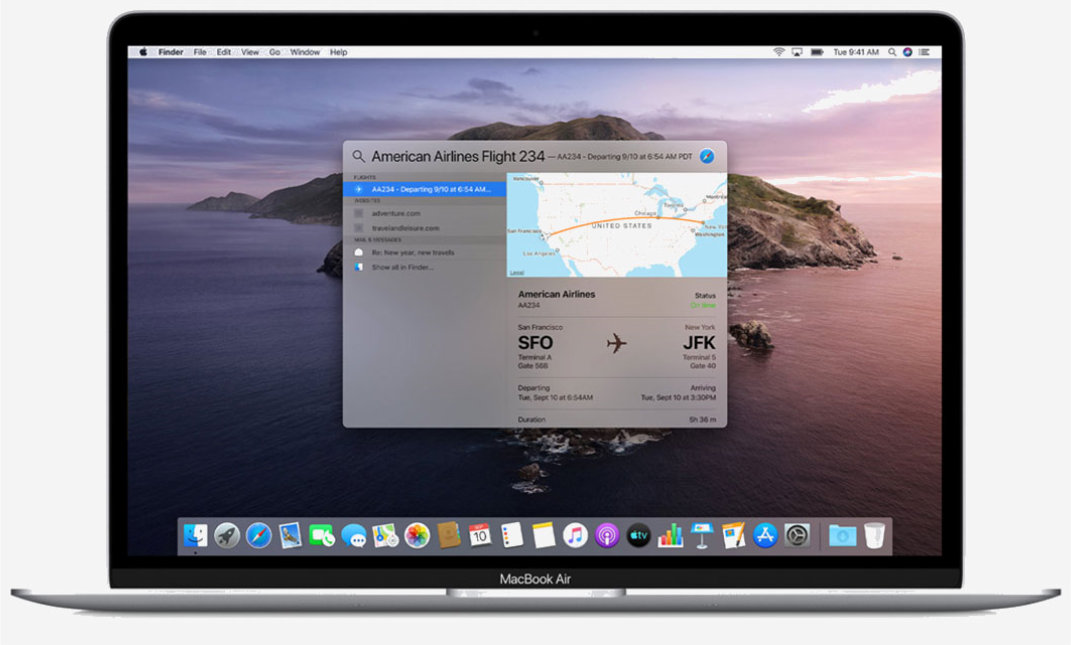The height and width of the screenshot is (645, 1071).
Task: Launch FaceTime from the Dock
Action: coord(322,536)
